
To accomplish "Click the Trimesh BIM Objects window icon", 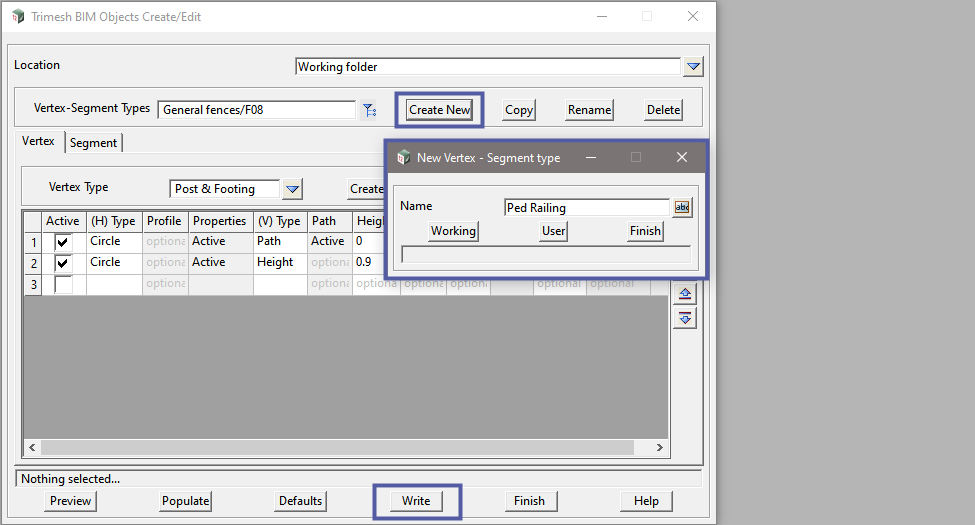I will tap(17, 17).
